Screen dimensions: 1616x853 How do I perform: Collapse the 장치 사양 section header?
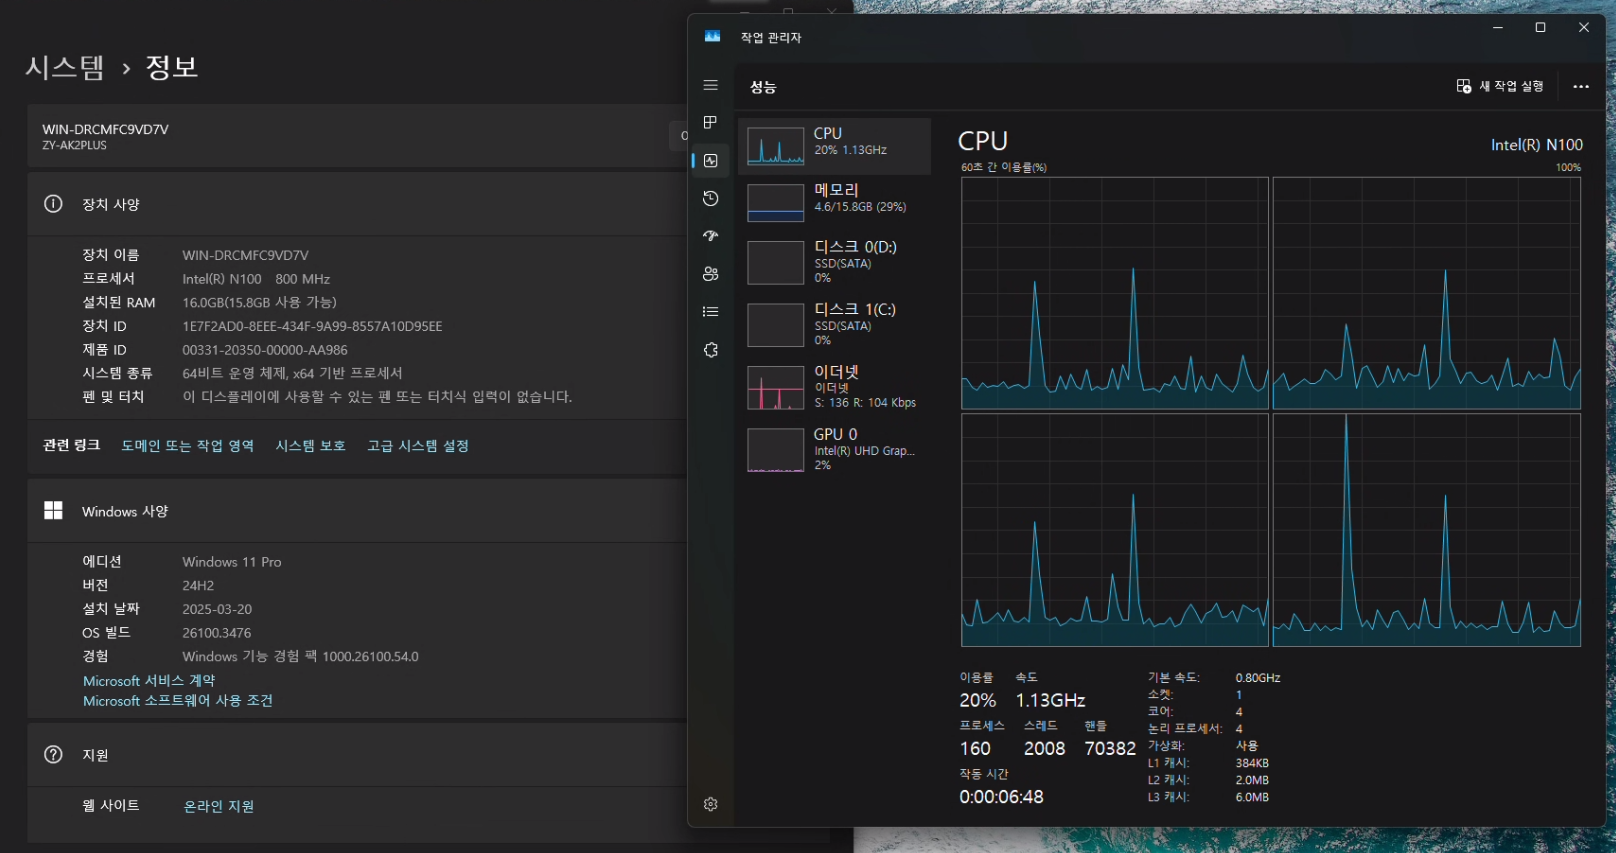click(x=358, y=204)
